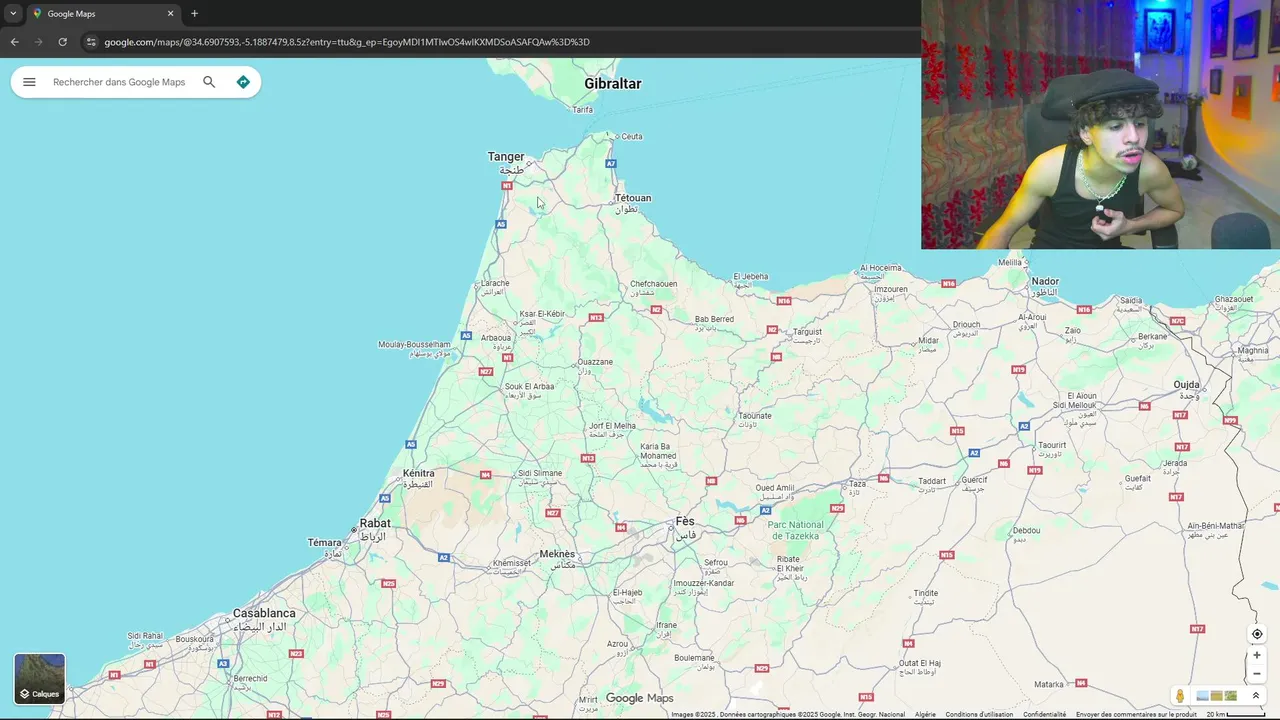Screen dimensions: 1280x720
Task: Activate the Street View pegman icon
Action: [1180, 696]
